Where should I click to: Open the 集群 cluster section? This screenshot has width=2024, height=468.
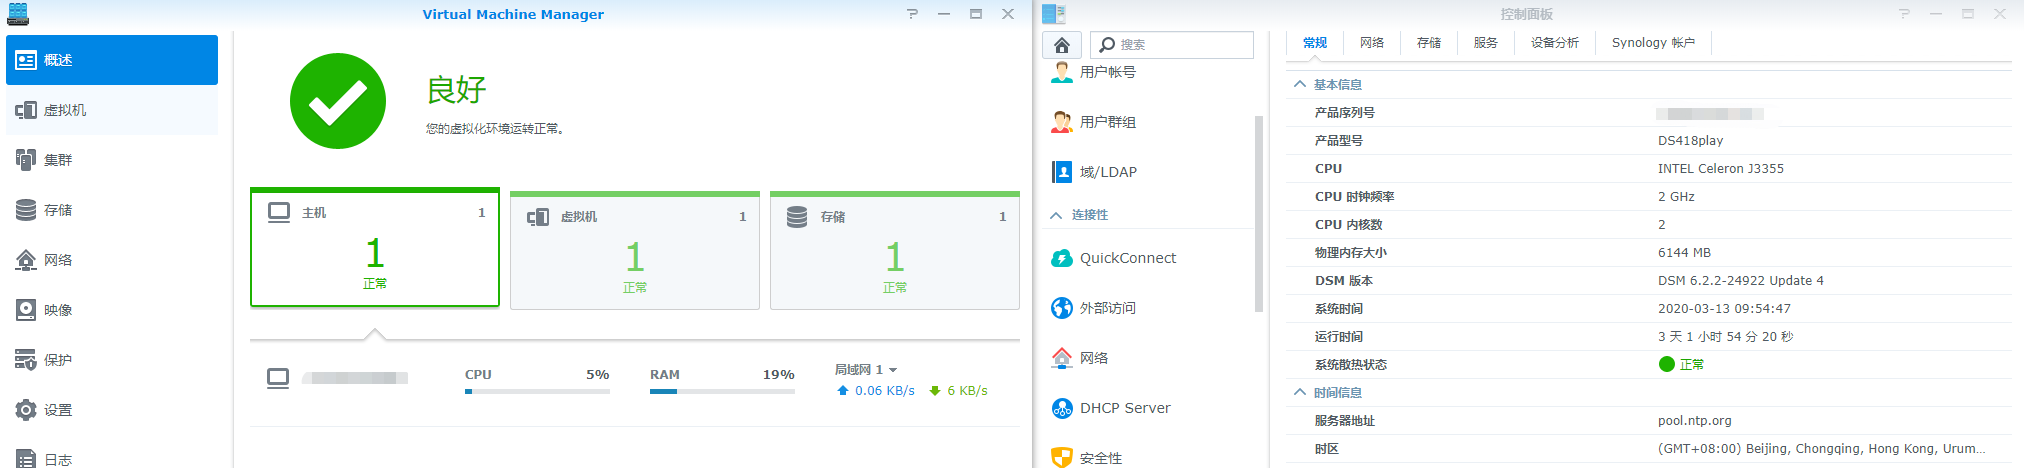pos(112,160)
